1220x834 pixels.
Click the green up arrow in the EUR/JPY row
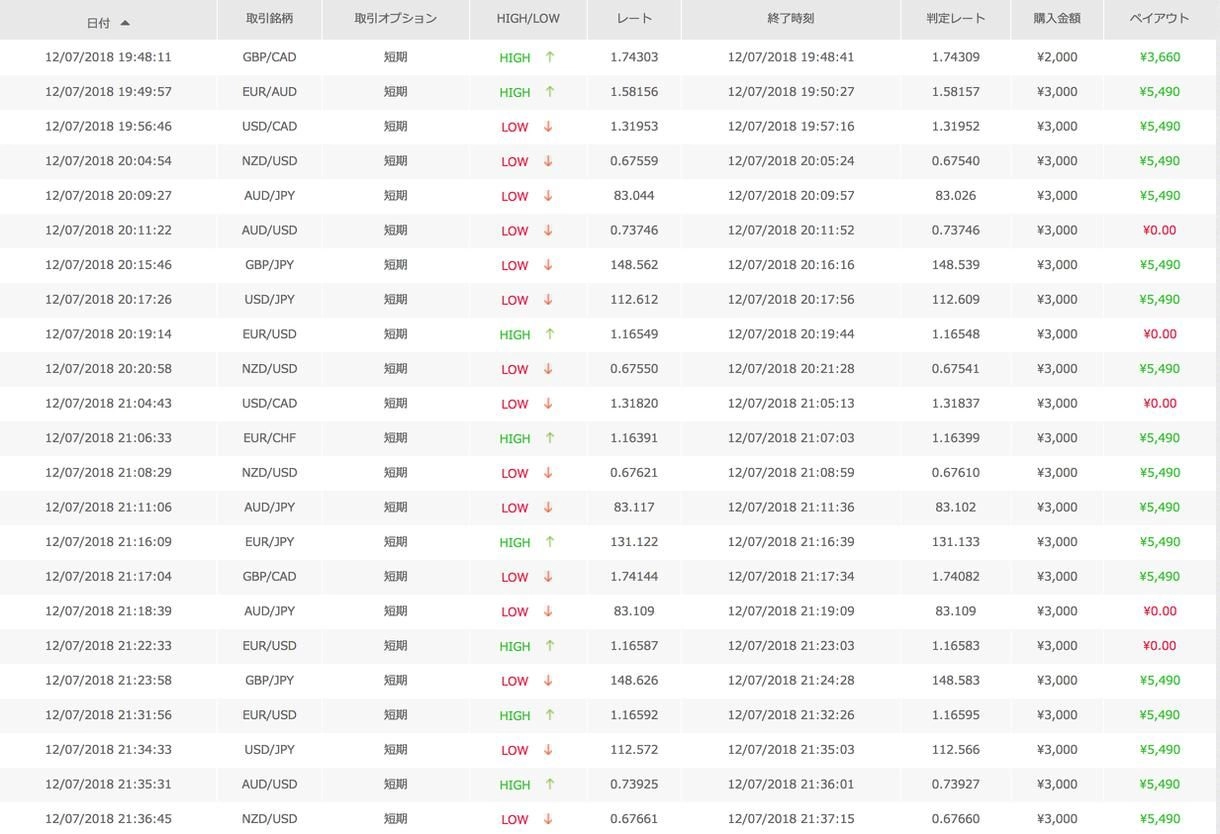coord(549,542)
